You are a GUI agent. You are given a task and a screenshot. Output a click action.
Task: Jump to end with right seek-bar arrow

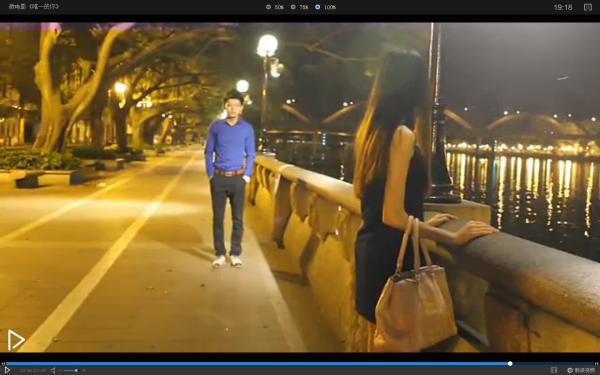point(596,364)
